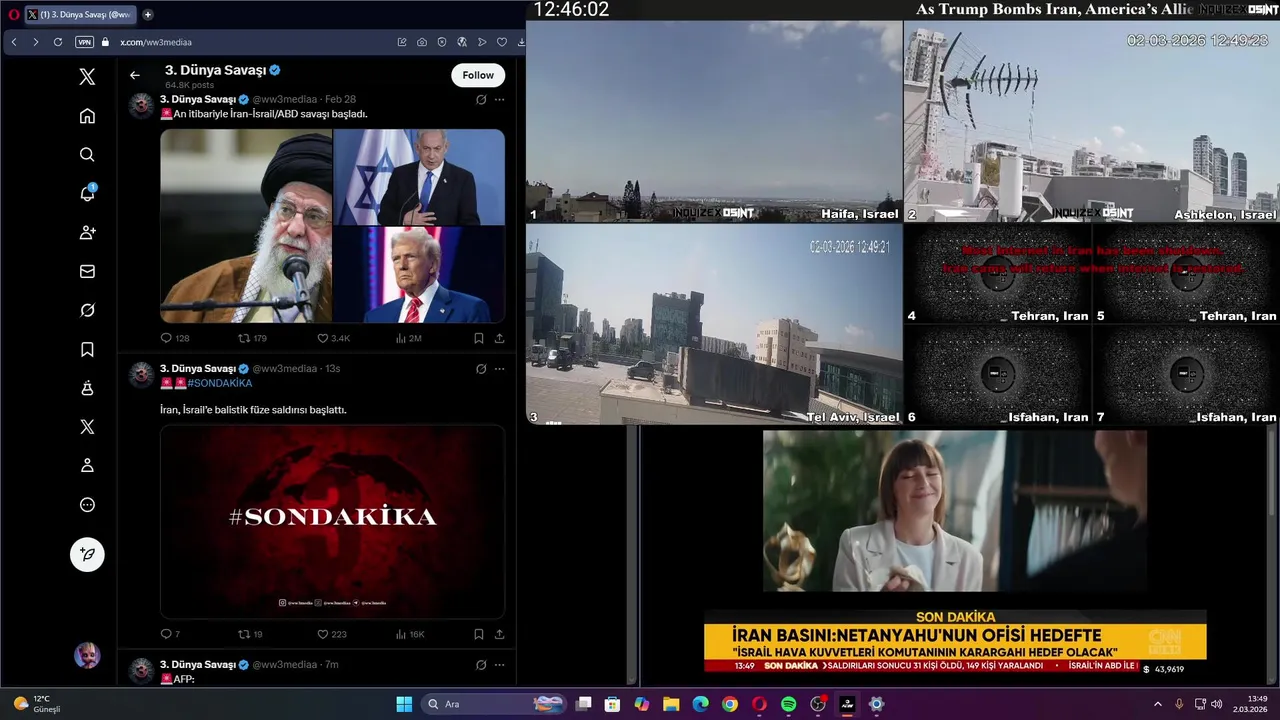The image size is (1280, 720).
Task: Click the compose Post feather button
Action: pos(87,554)
